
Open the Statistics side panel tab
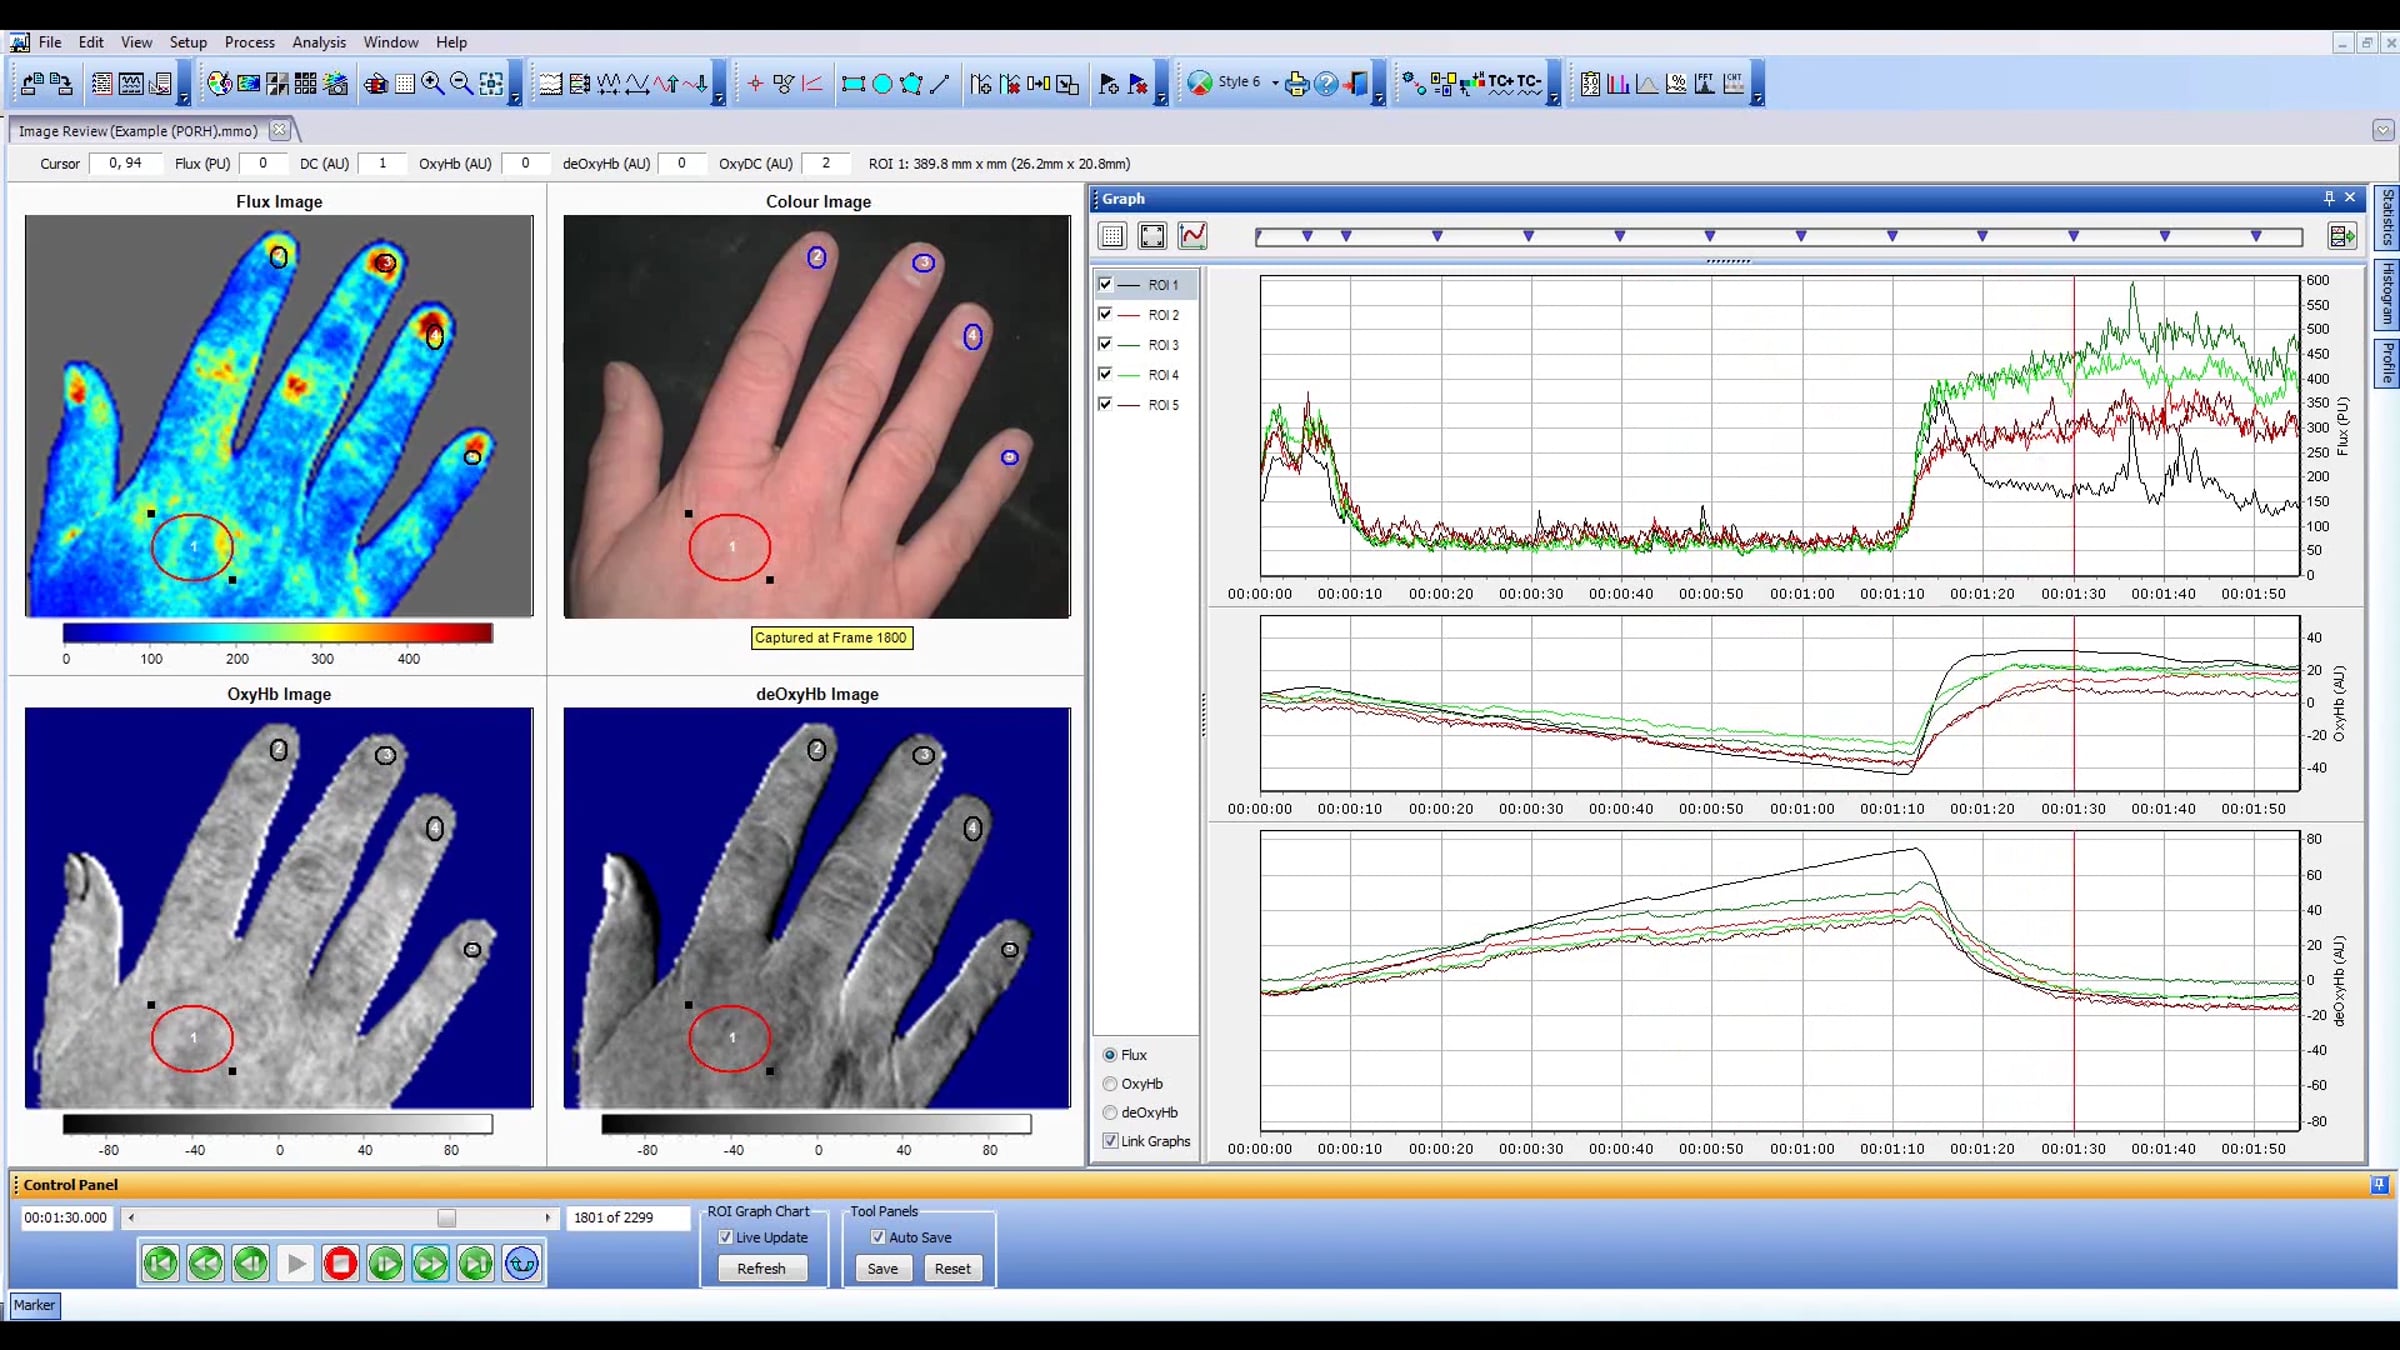pos(2387,217)
